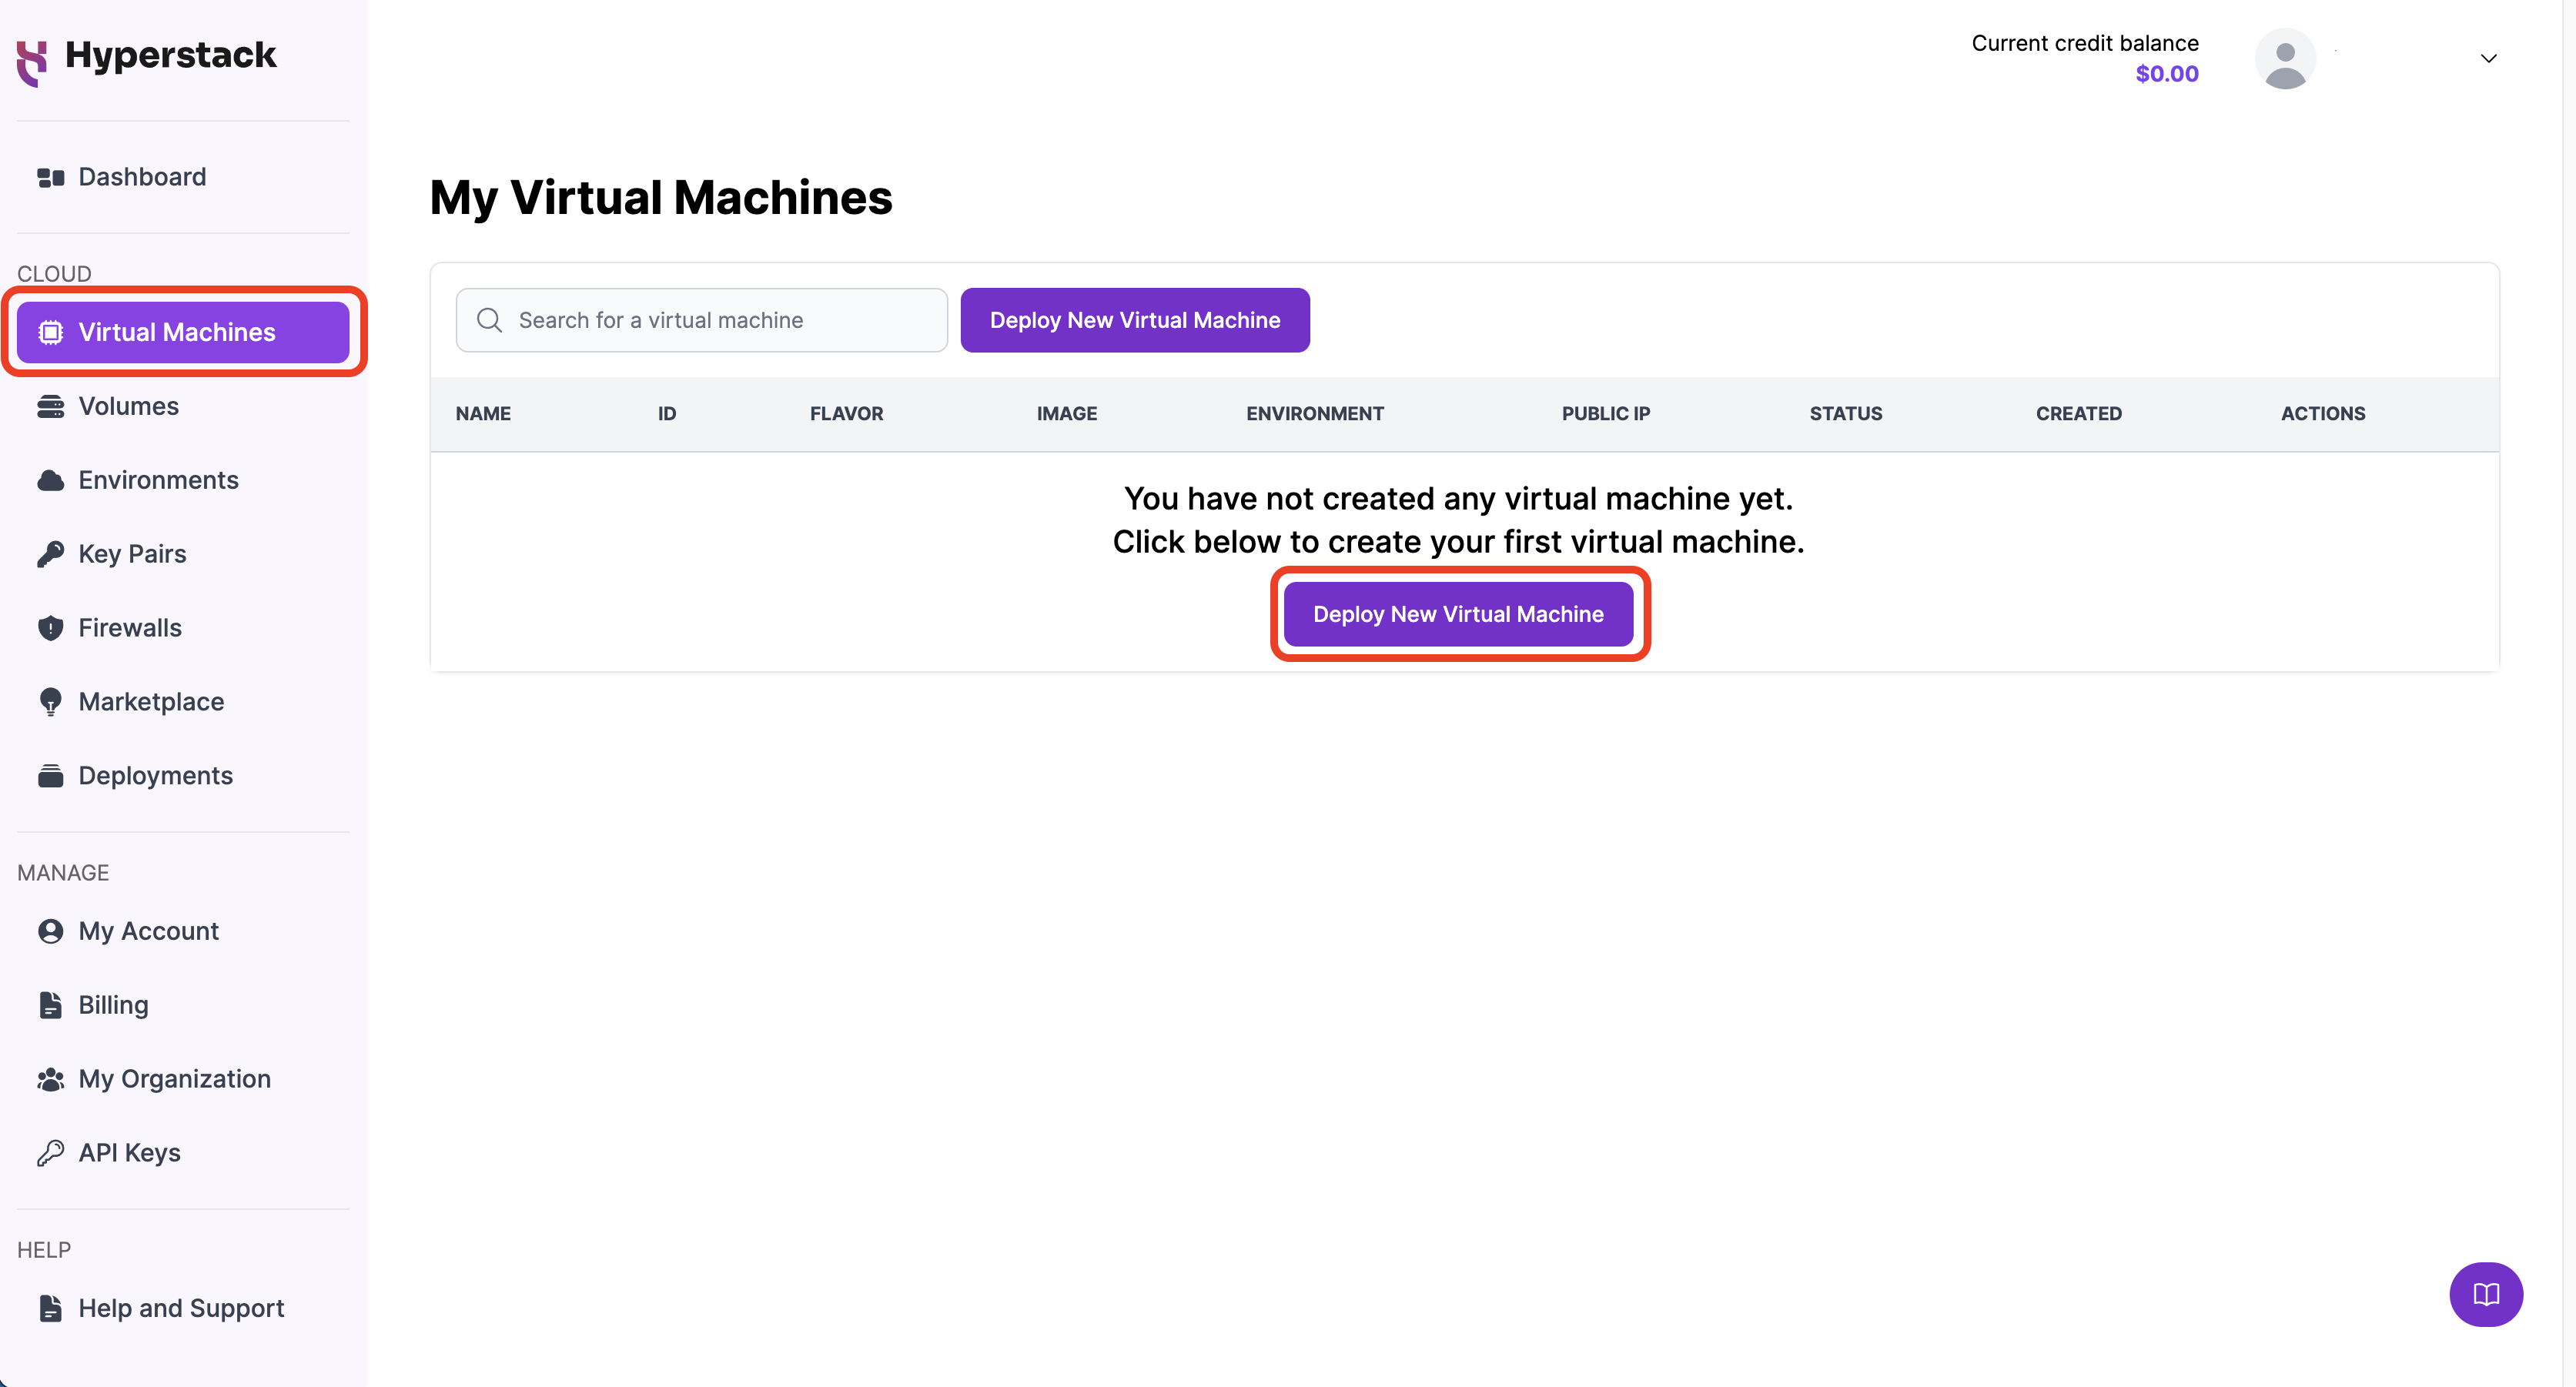Go to Dashboard menu item
Screen dimensions: 2576x1387
183,177
